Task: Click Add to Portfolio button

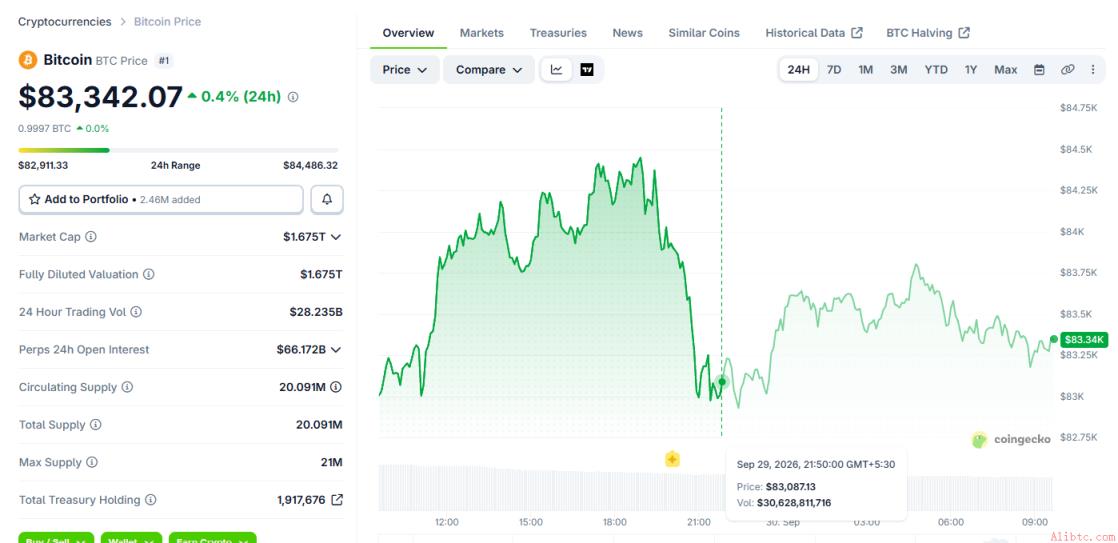Action: pyautogui.click(x=161, y=200)
